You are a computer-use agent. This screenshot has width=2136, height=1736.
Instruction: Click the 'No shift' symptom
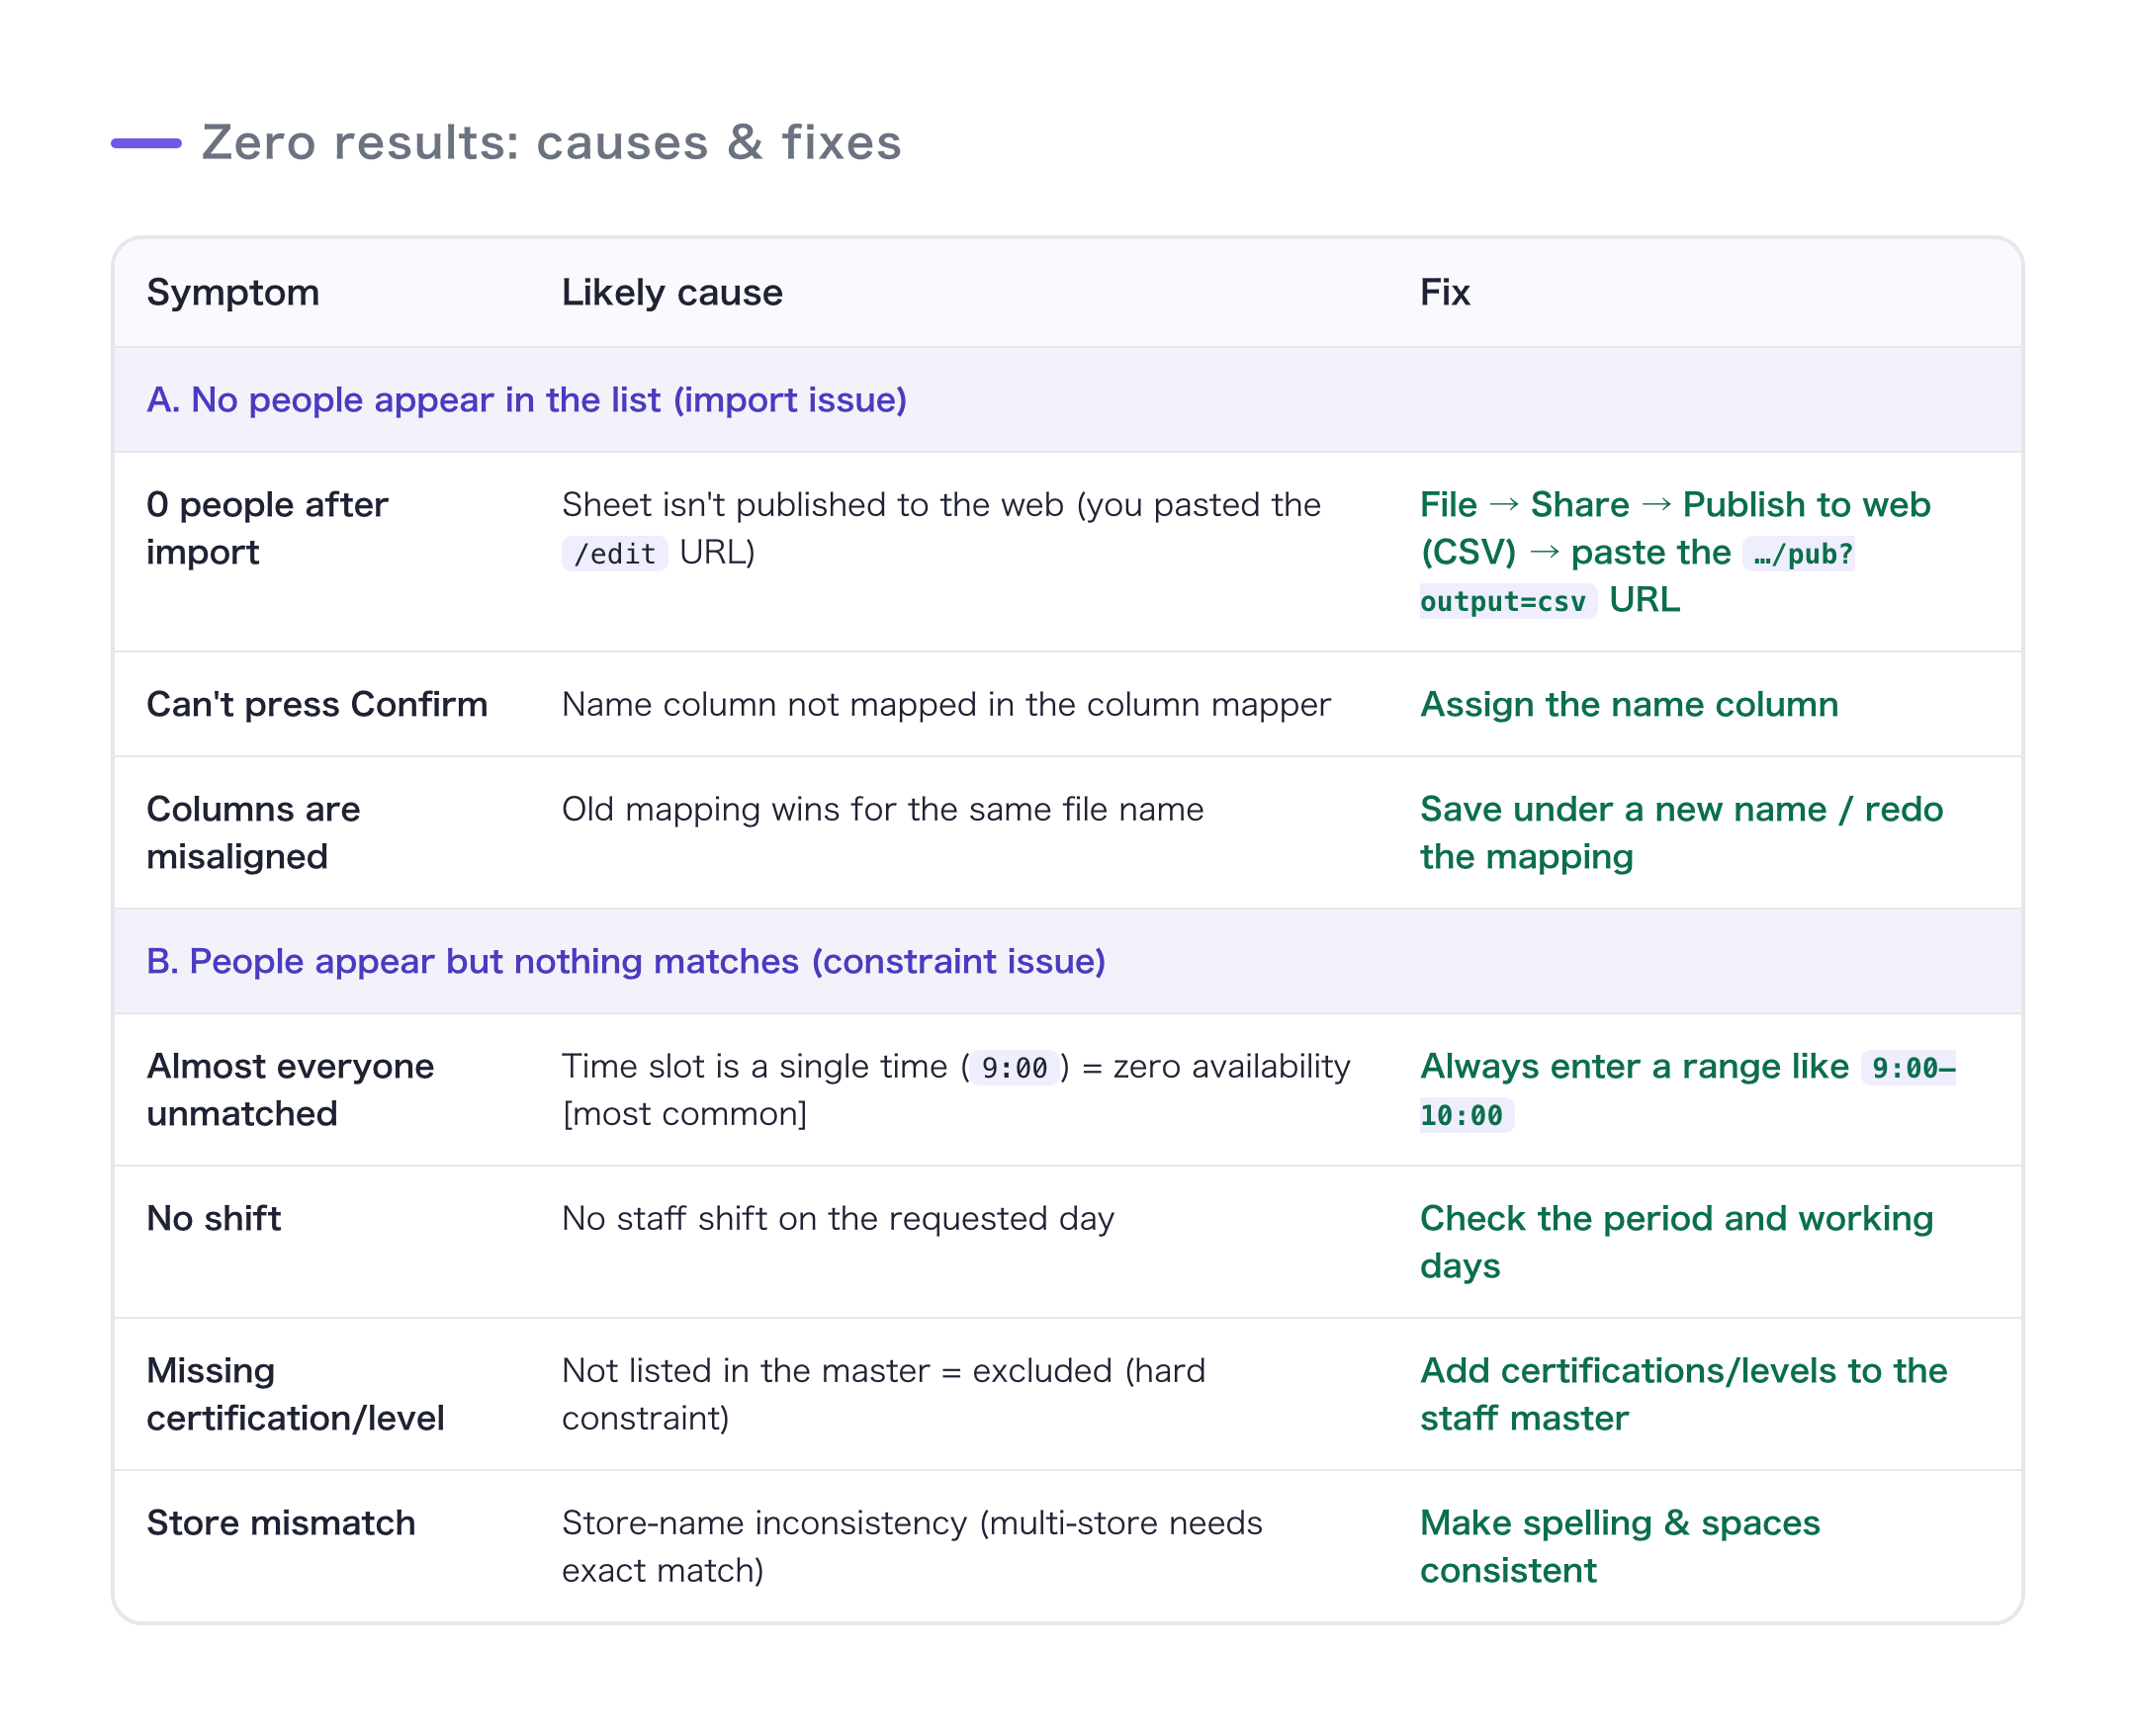pyautogui.click(x=213, y=1217)
